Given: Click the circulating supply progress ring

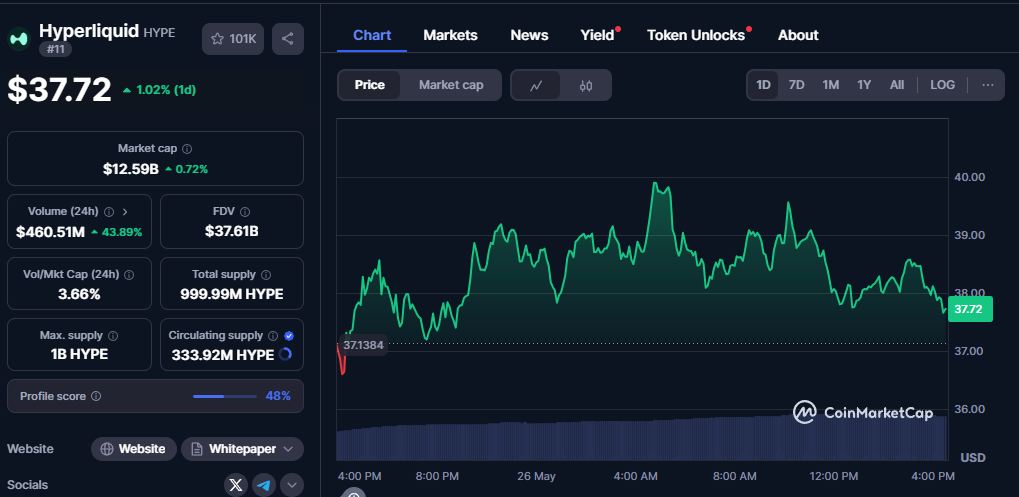Looking at the screenshot, I should tap(285, 355).
